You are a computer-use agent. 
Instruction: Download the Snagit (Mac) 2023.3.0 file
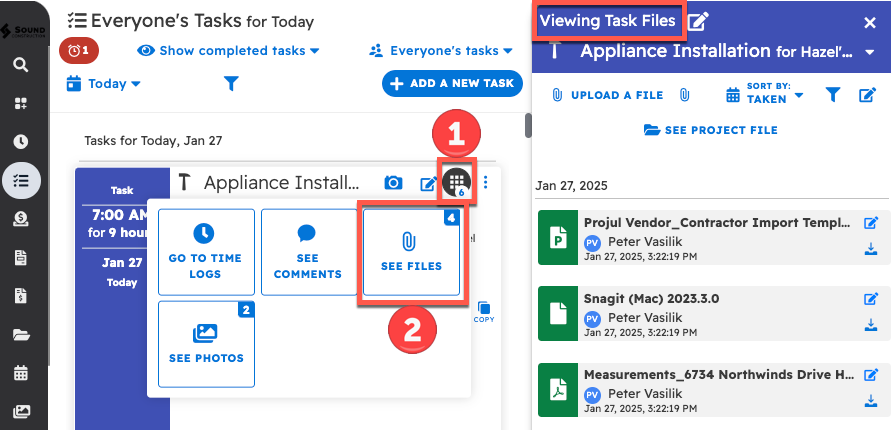click(870, 326)
